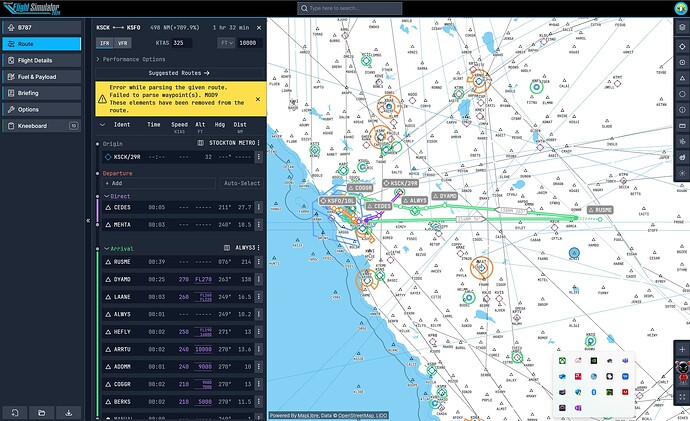Click the Windows Security shield tray icon
This screenshot has height=421, width=690.
[578, 392]
